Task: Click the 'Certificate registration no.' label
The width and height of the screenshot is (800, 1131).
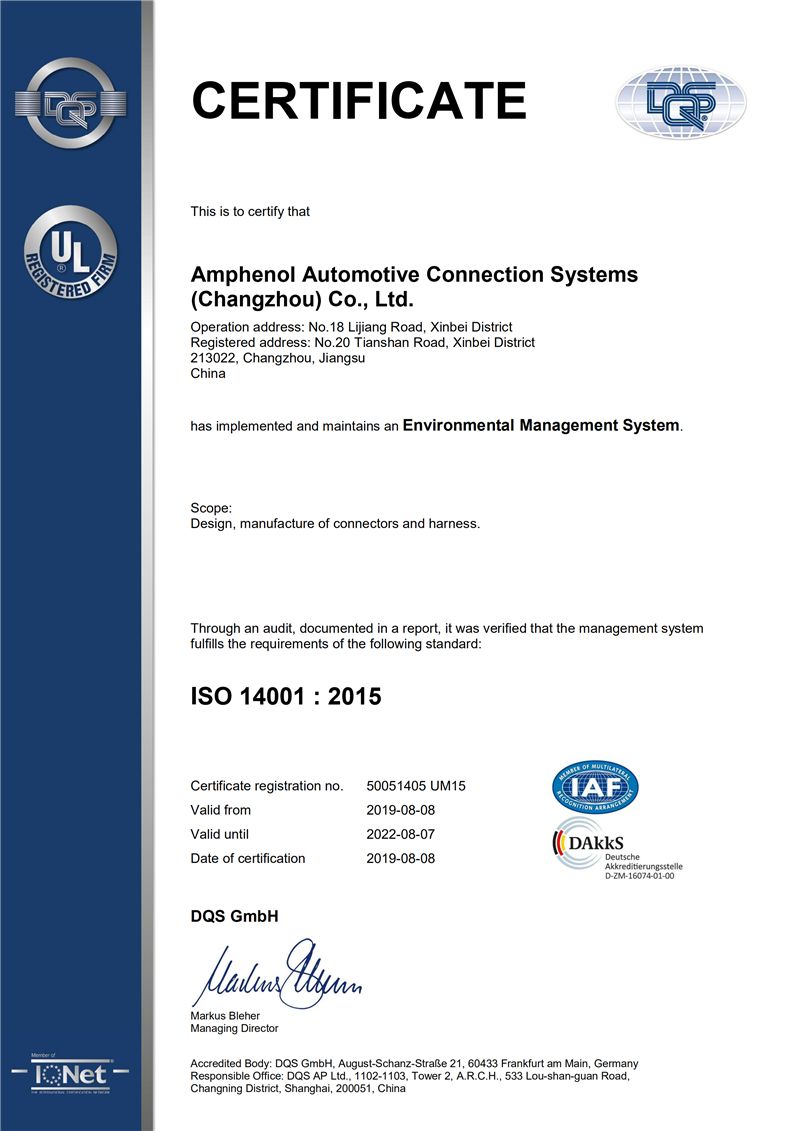Action: click(x=267, y=786)
